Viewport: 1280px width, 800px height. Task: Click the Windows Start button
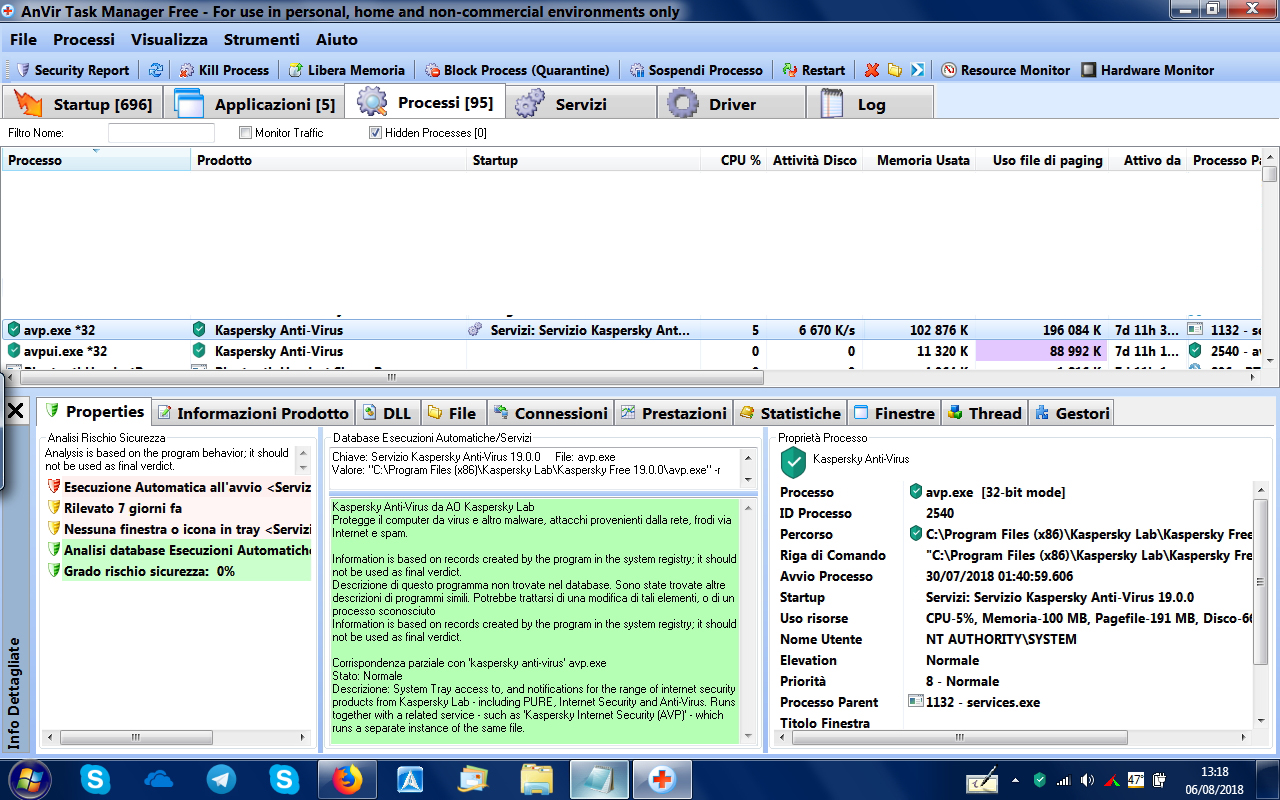tap(28, 779)
